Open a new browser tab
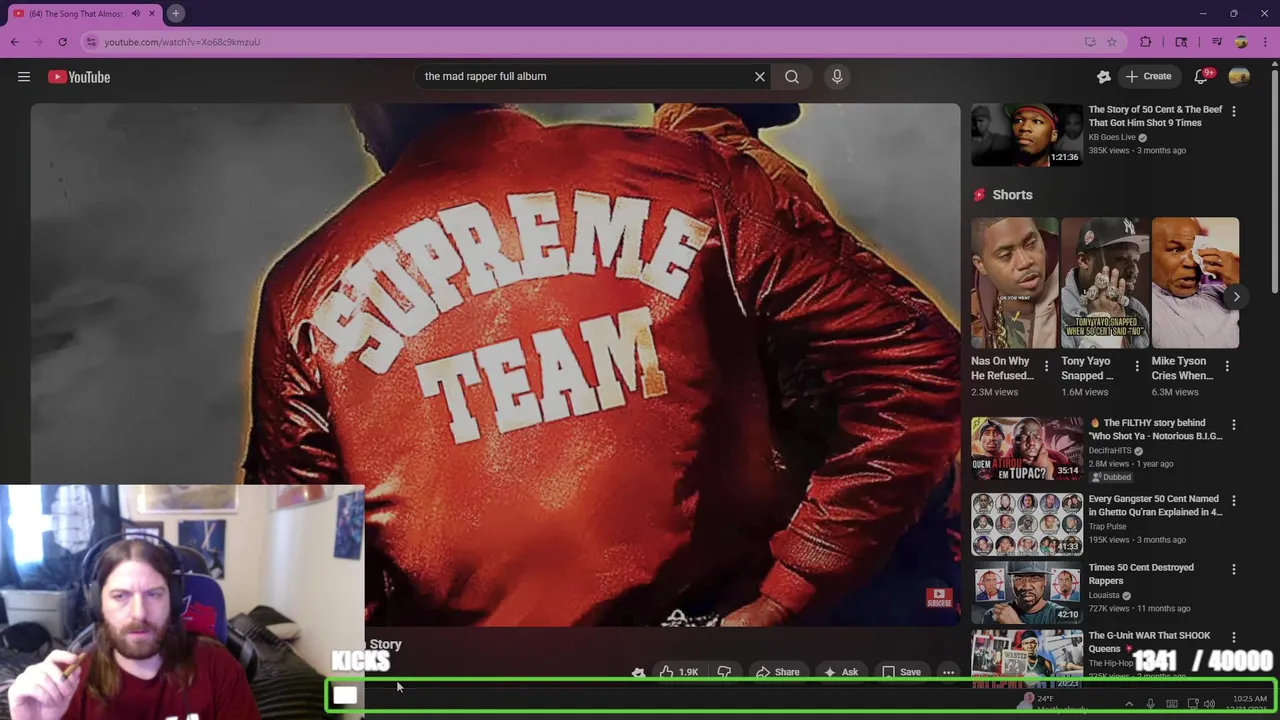This screenshot has width=1280, height=720. (175, 13)
